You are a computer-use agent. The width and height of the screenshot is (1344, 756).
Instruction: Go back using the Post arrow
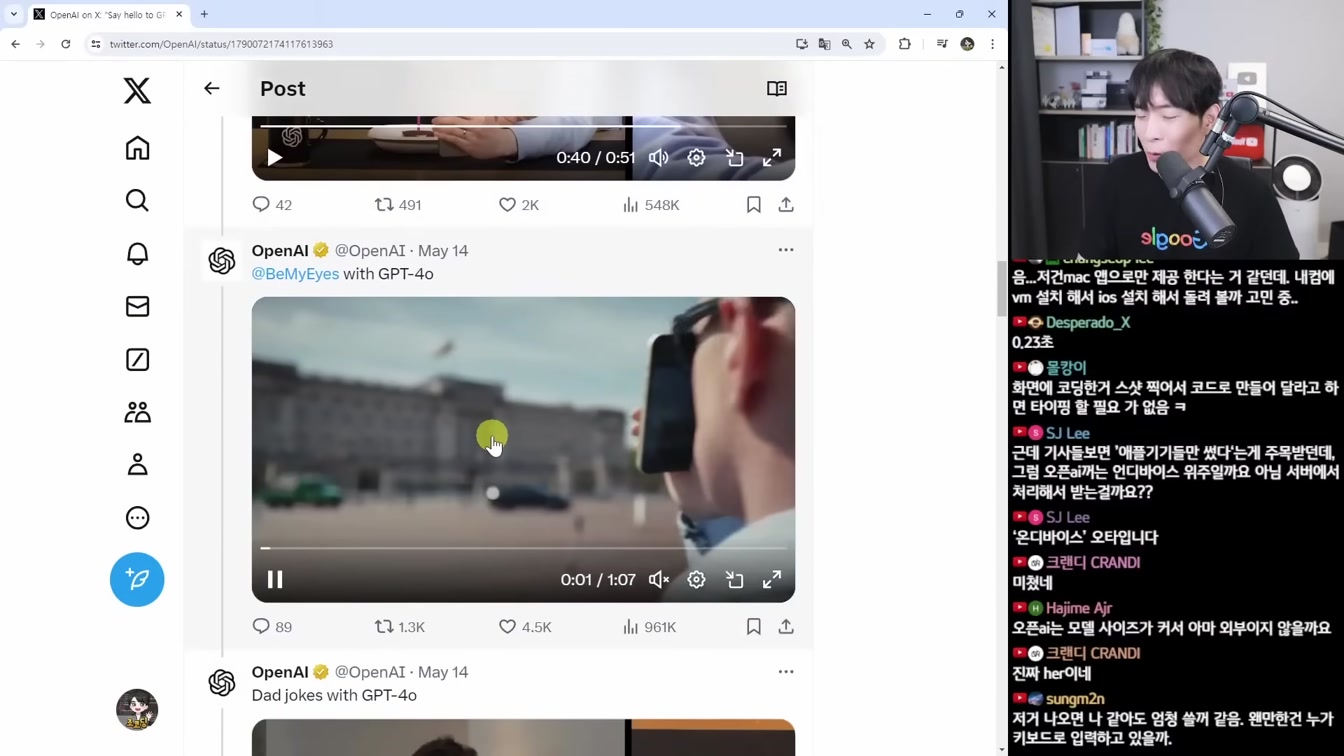(x=212, y=88)
